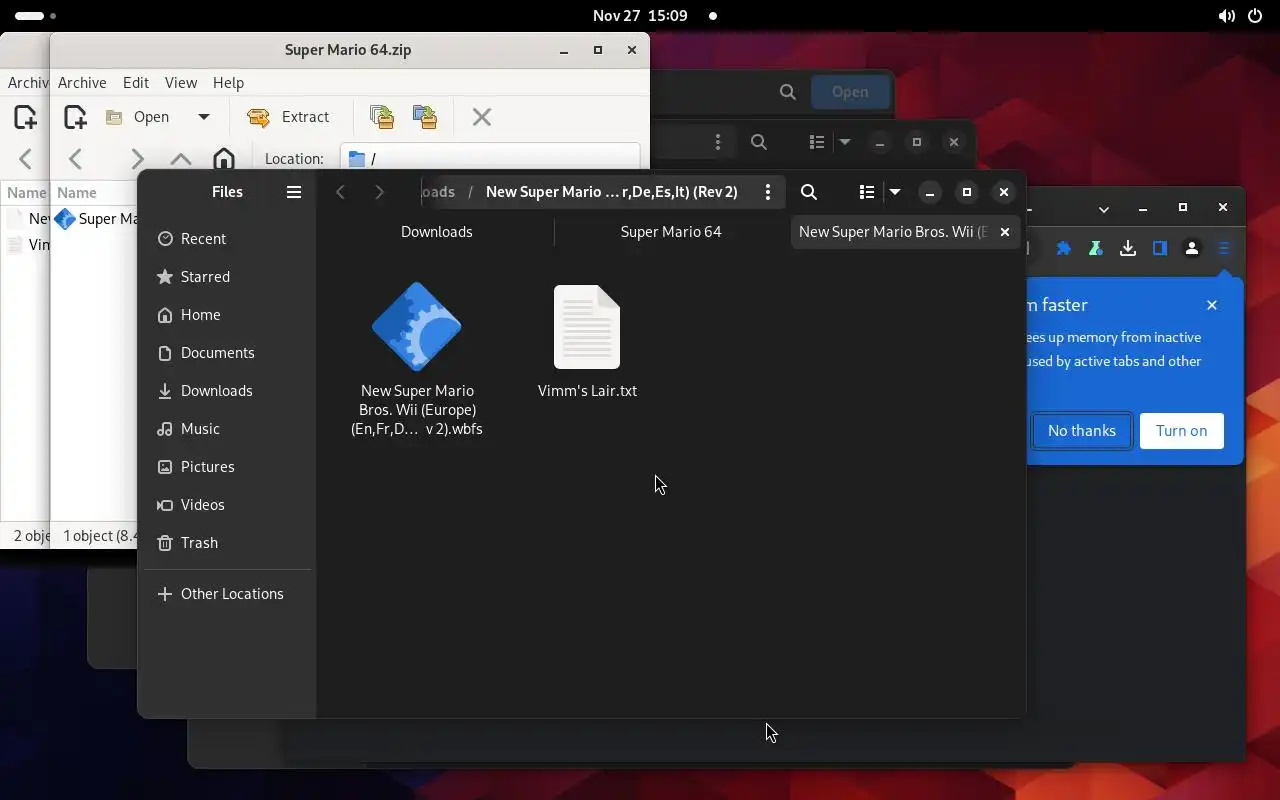This screenshot has width=1280, height=800.
Task: Open Other Locations in Files sidebar
Action: click(x=227, y=594)
